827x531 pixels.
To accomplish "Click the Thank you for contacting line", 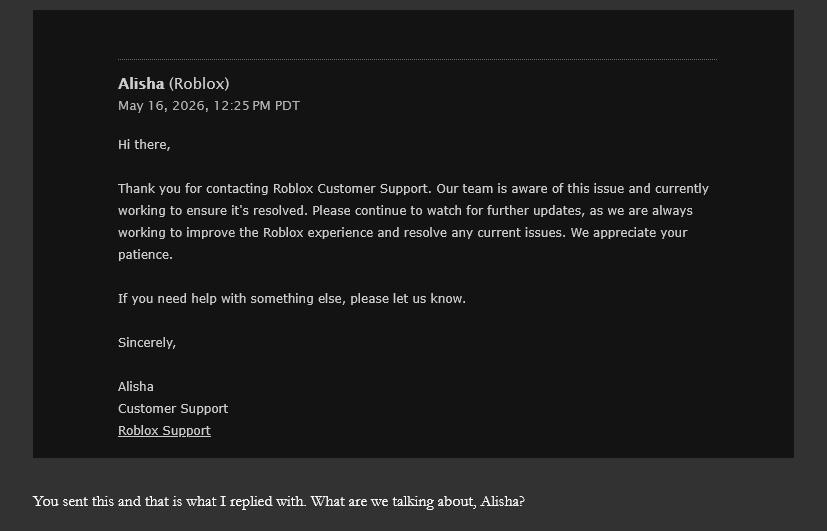I will point(414,189).
